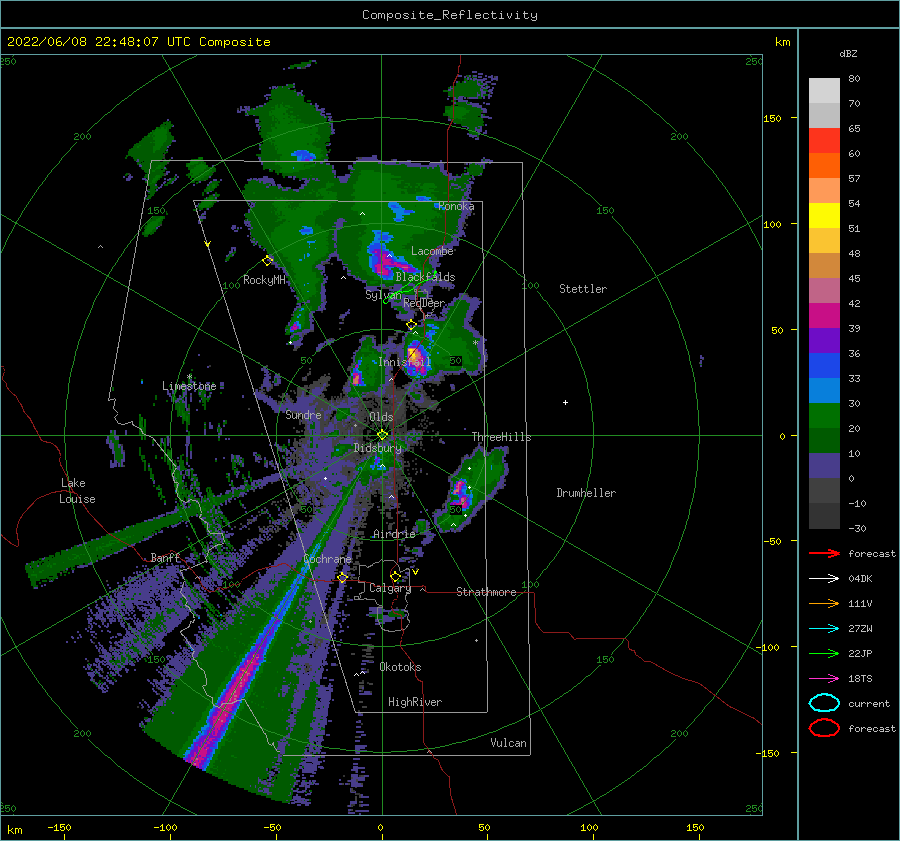This screenshot has height=841, width=900.
Task: Click the Blackfalds label on map
Action: (425, 277)
